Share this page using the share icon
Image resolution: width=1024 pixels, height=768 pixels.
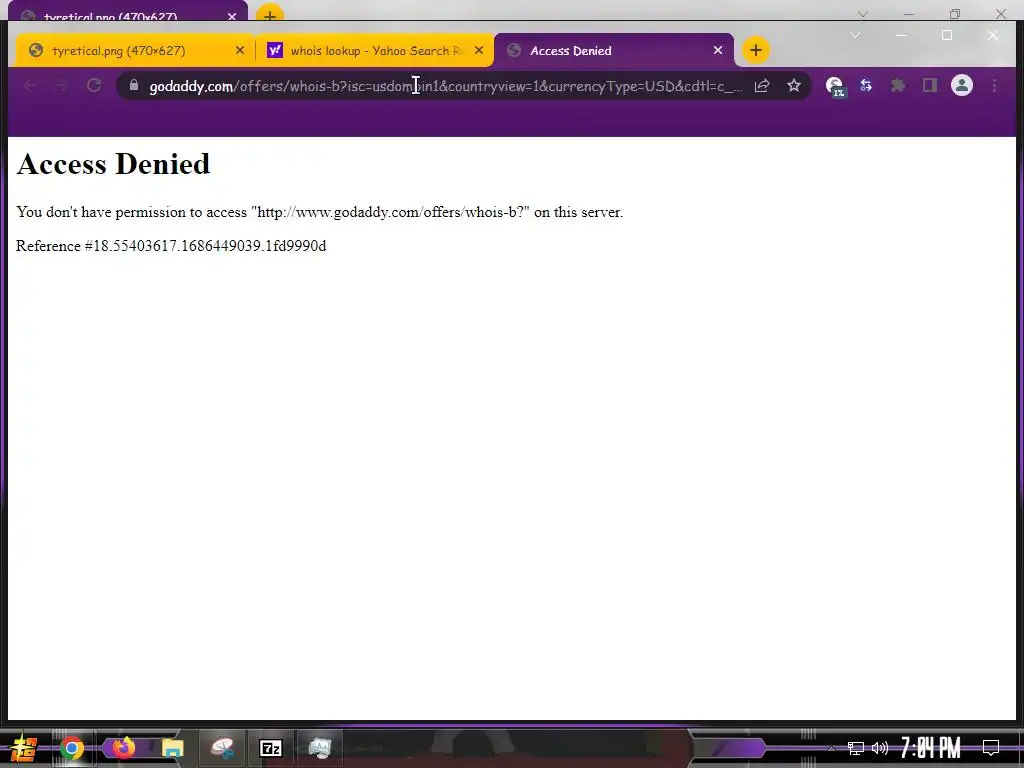point(762,86)
